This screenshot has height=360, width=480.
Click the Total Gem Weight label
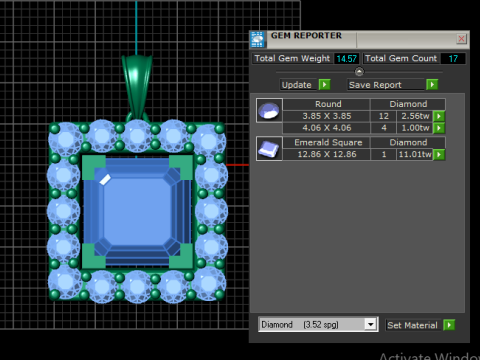tap(292, 59)
